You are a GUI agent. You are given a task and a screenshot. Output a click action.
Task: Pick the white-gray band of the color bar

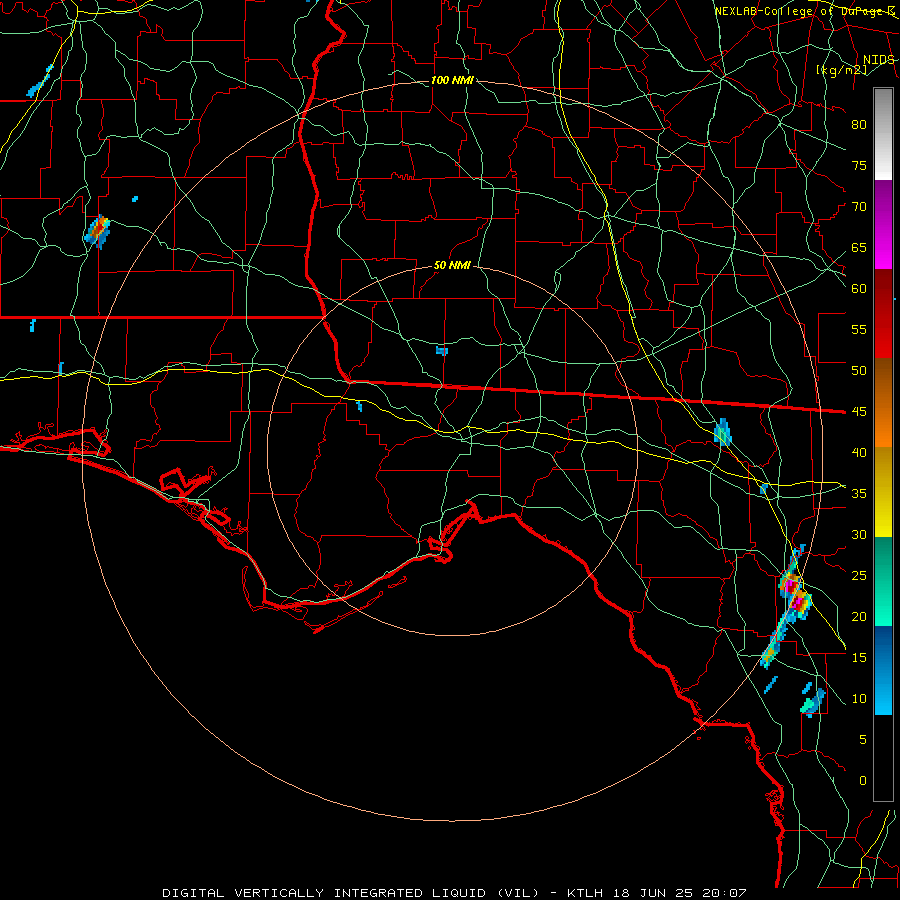[883, 134]
